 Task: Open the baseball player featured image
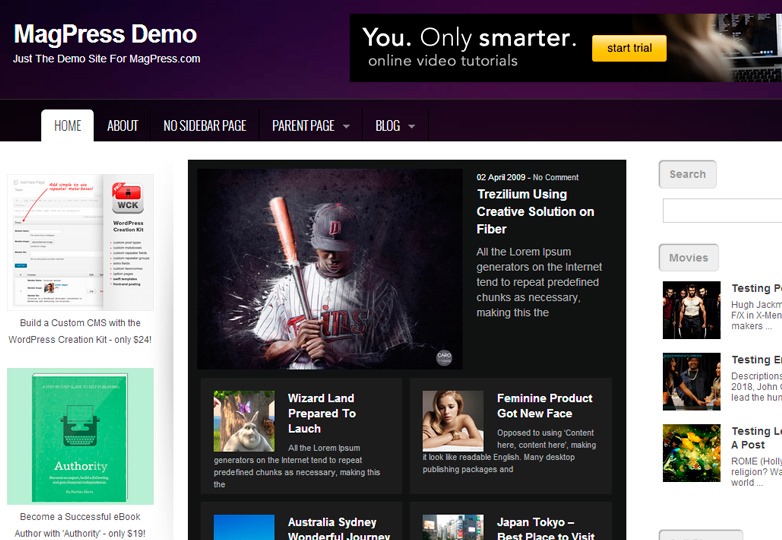point(329,269)
